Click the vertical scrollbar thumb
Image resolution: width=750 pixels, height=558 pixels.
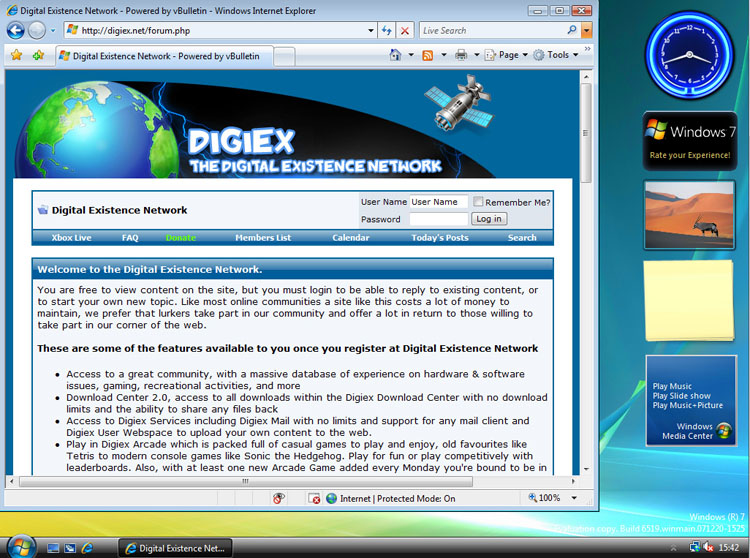pyautogui.click(x=585, y=132)
